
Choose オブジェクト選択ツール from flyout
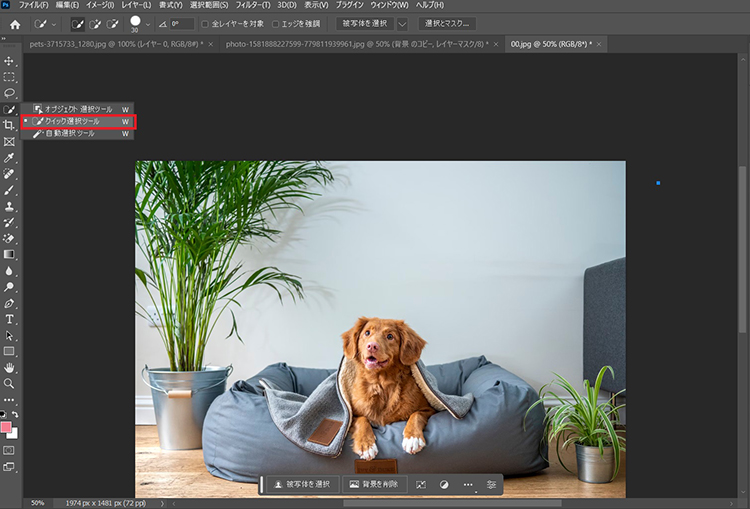[x=78, y=109]
